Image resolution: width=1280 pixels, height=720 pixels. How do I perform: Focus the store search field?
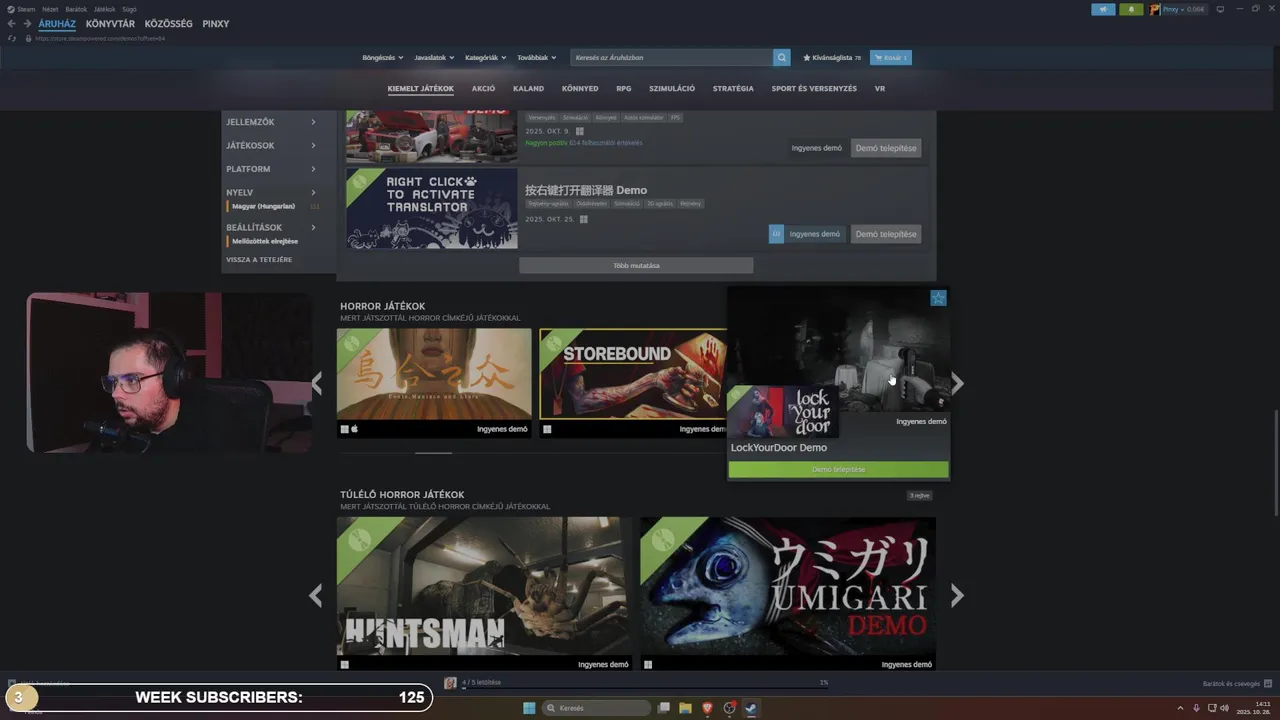pos(672,58)
